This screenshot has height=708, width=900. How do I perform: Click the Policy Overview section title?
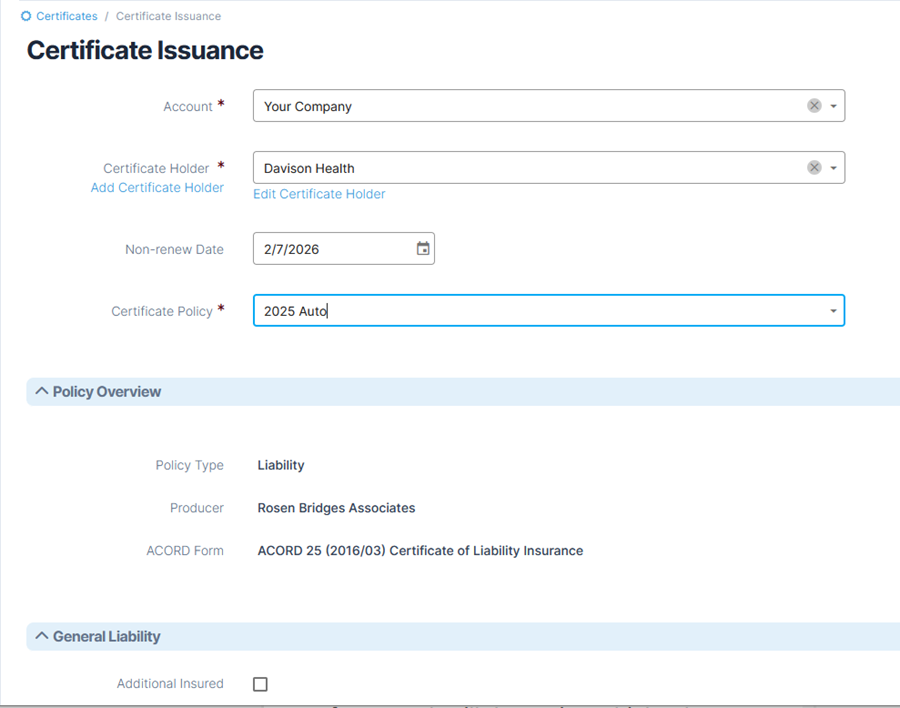point(107,392)
